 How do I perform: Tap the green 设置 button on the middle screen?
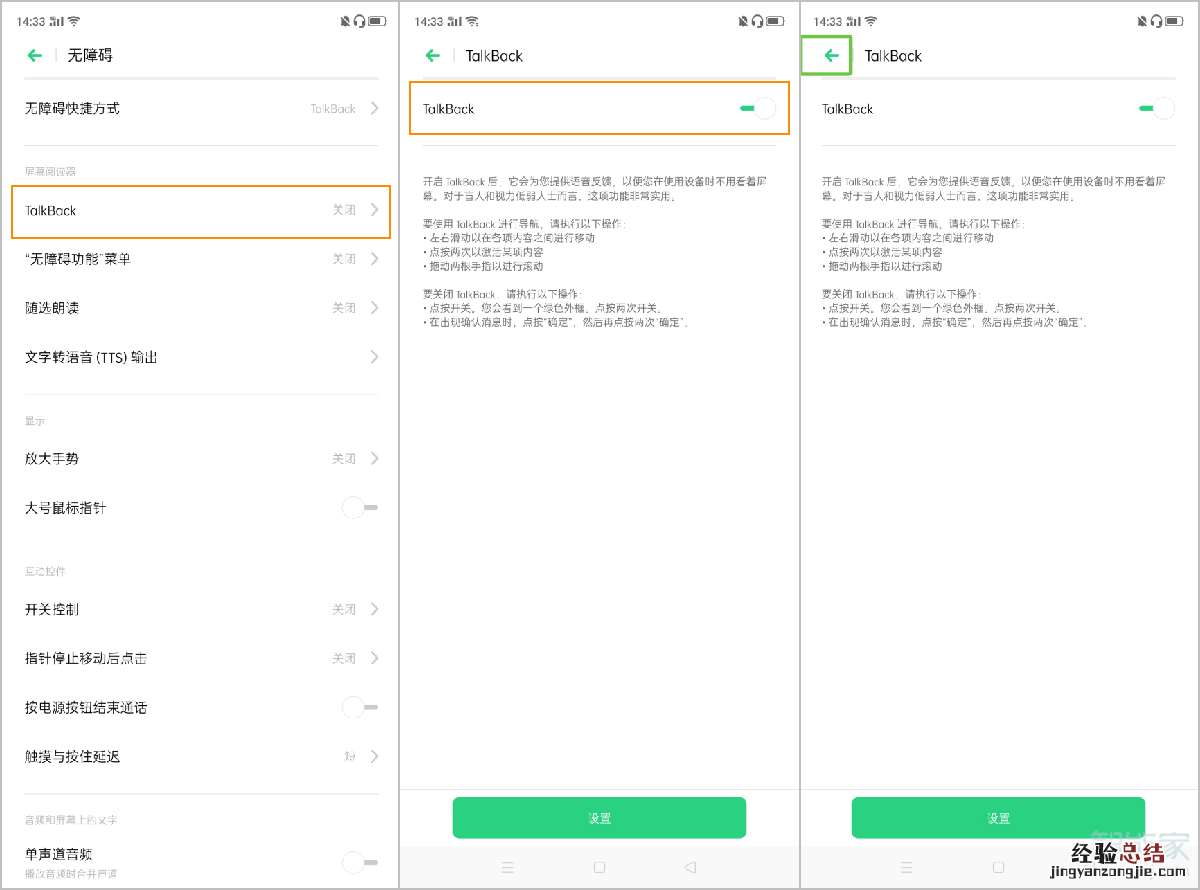click(x=599, y=818)
